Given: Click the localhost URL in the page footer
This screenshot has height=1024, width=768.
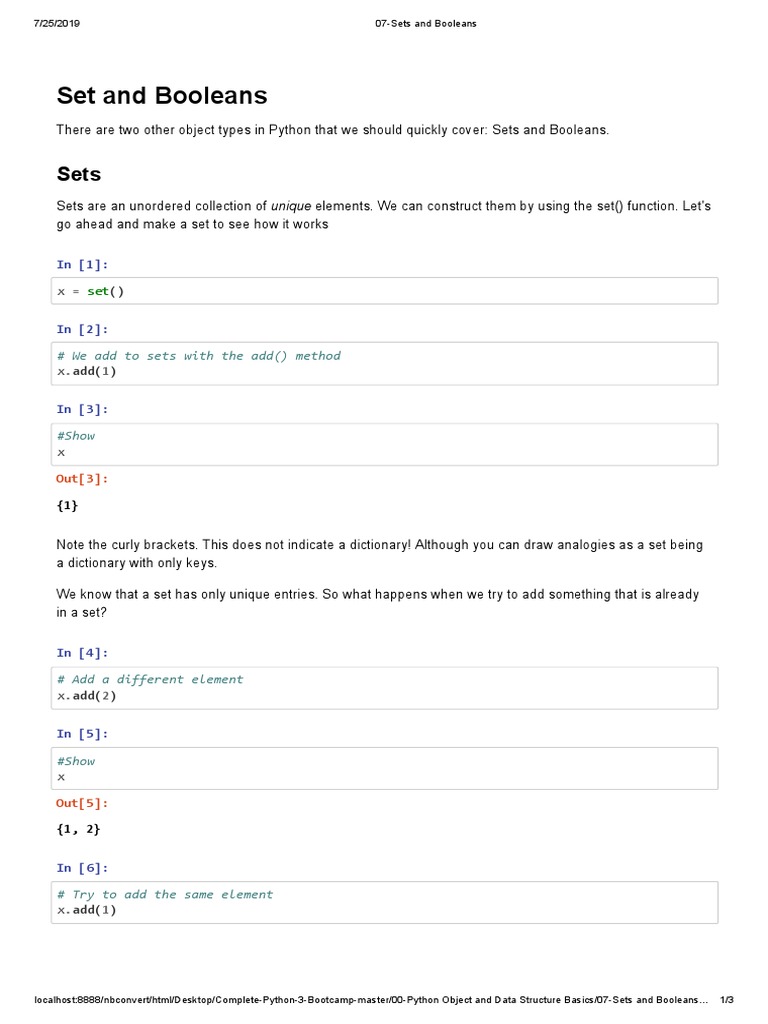Looking at the screenshot, I should (x=371, y=1000).
